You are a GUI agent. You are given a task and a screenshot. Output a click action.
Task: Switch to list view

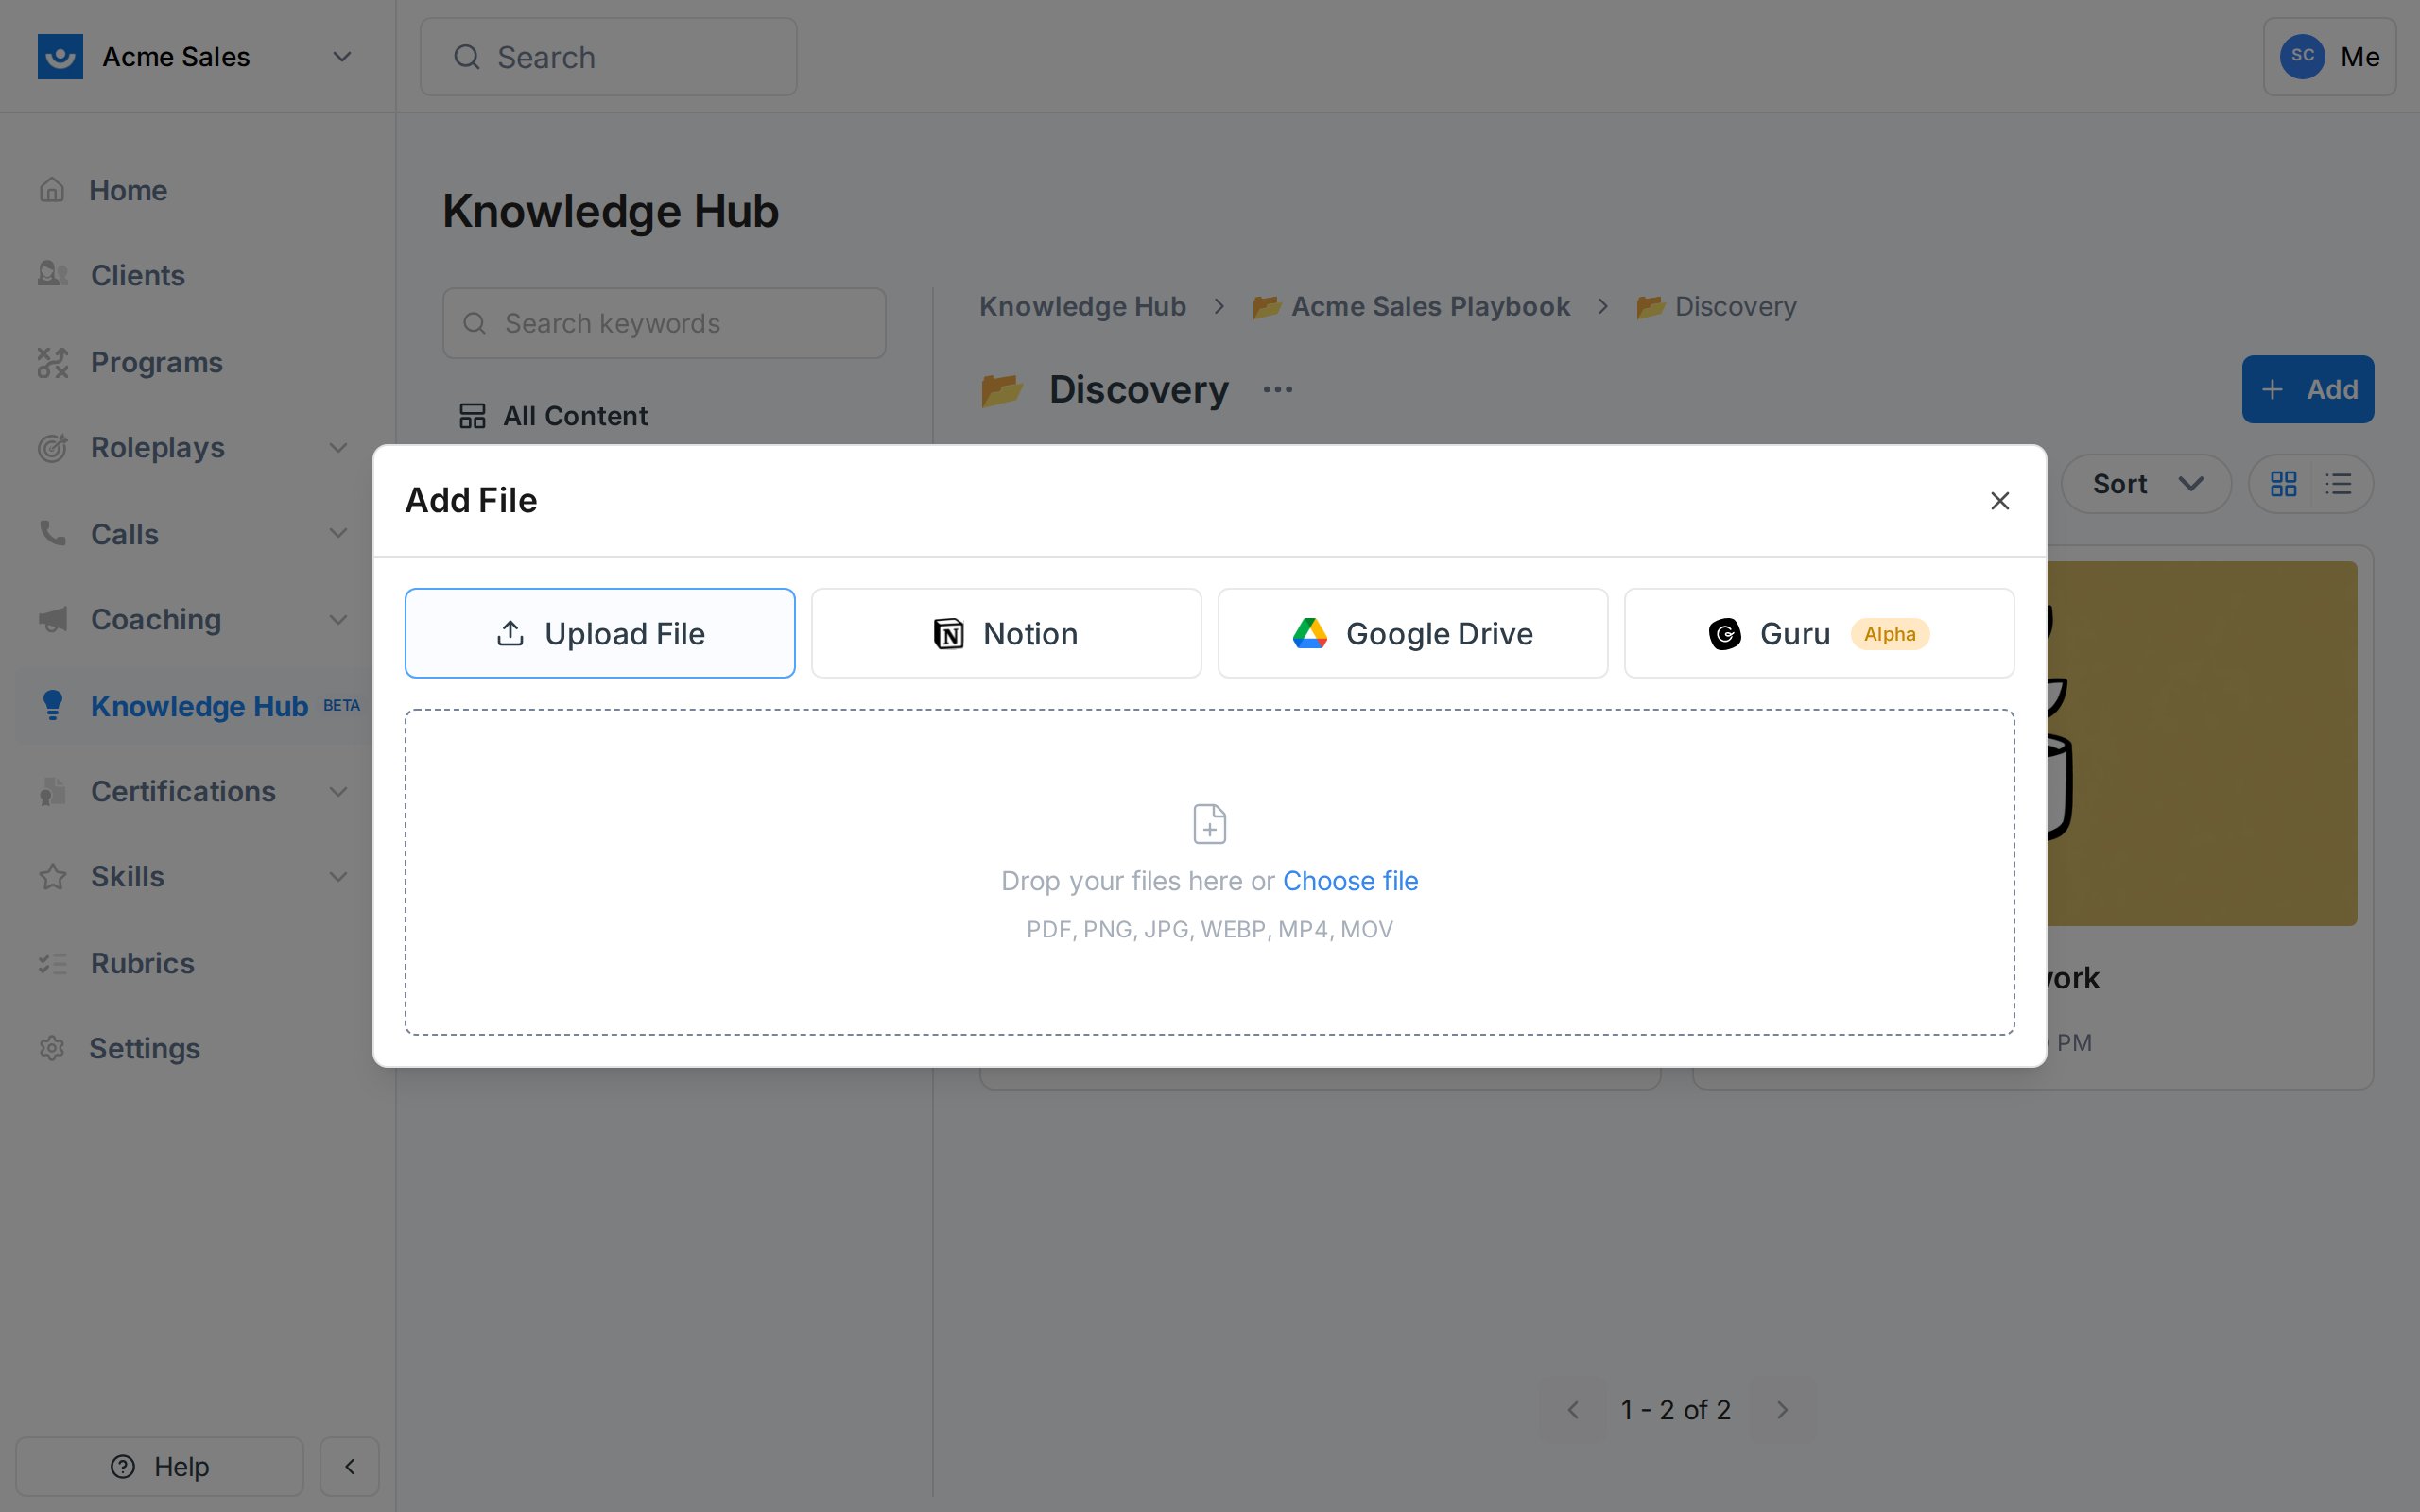2338,484
